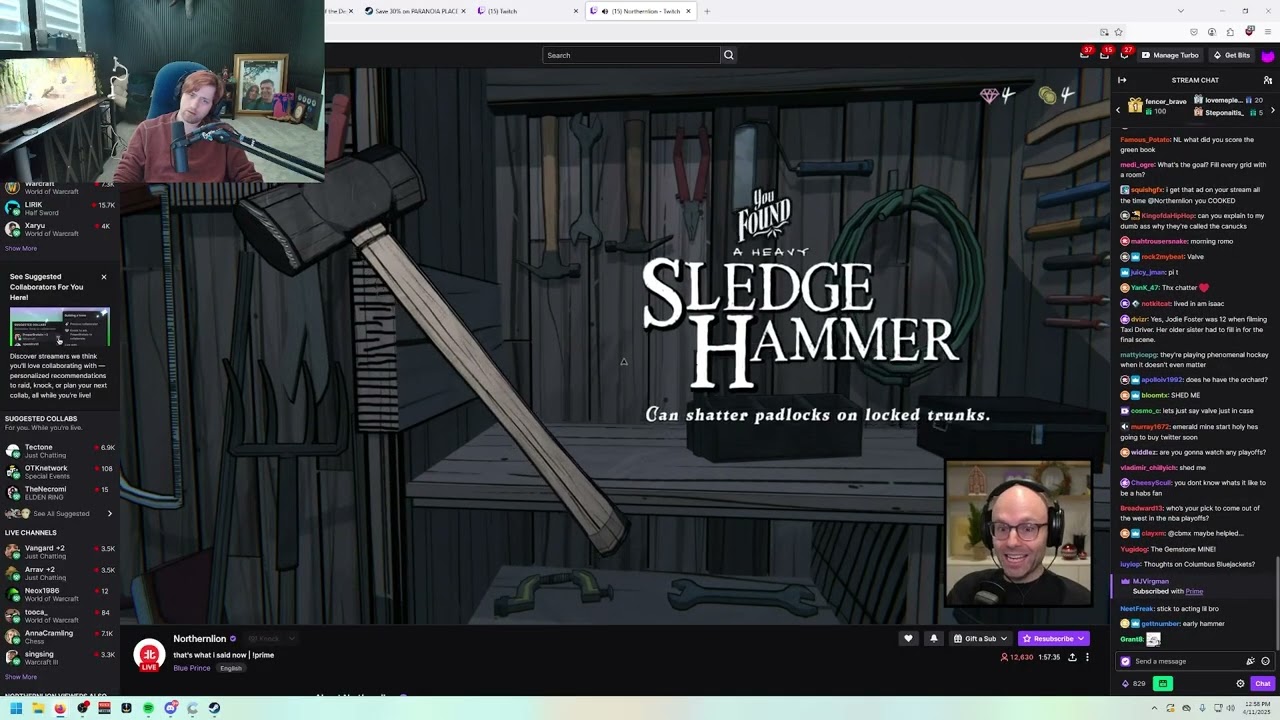Click the 829 channel points balance
Image resolution: width=1280 pixels, height=720 pixels.
[1133, 684]
